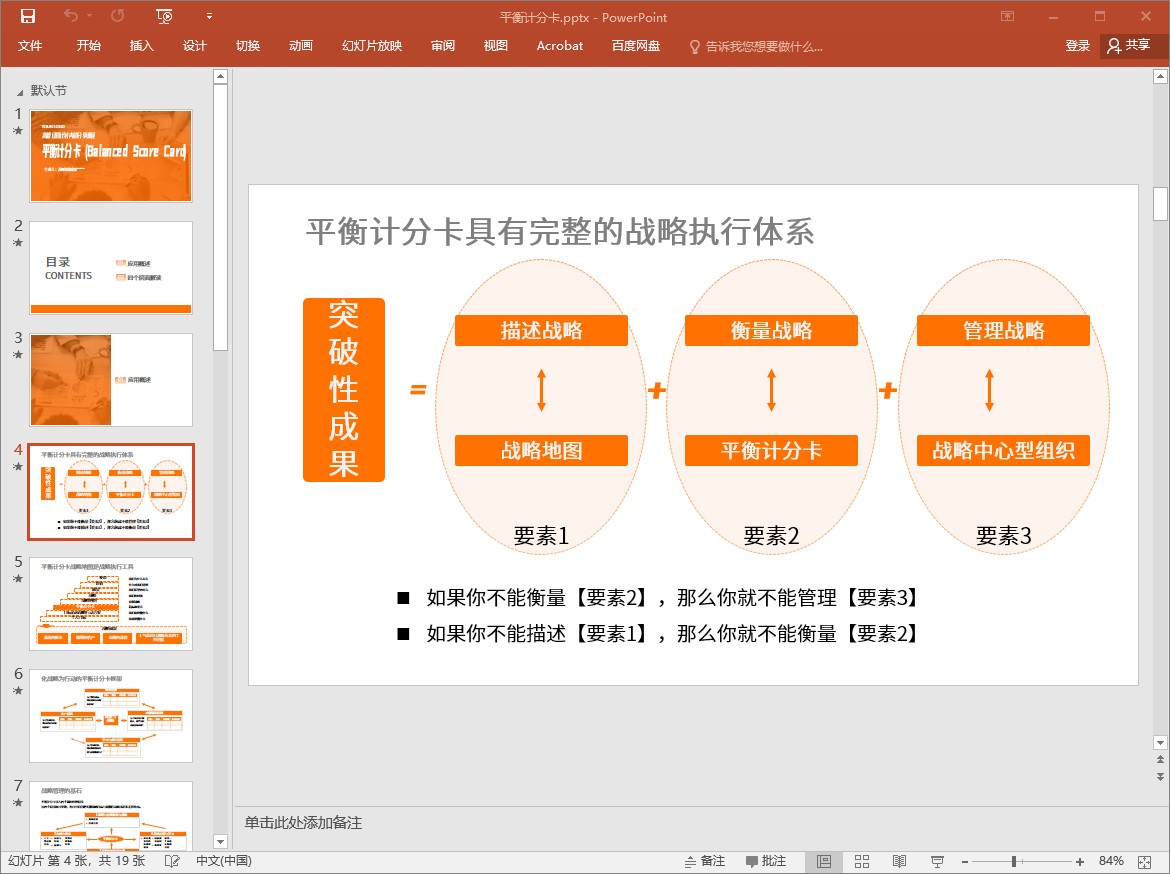Select Normal view icon in status bar
Image resolution: width=1170 pixels, height=874 pixels.
coord(824,861)
